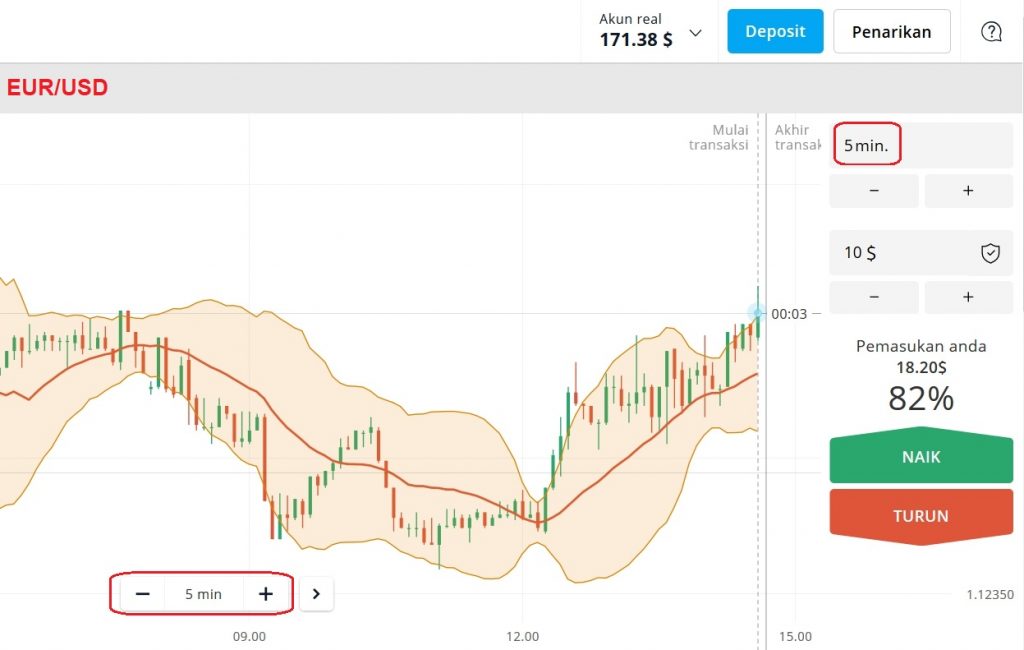Viewport: 1024px width, 650px height.
Task: Click the shield icon beside the trade amount
Action: 990,253
